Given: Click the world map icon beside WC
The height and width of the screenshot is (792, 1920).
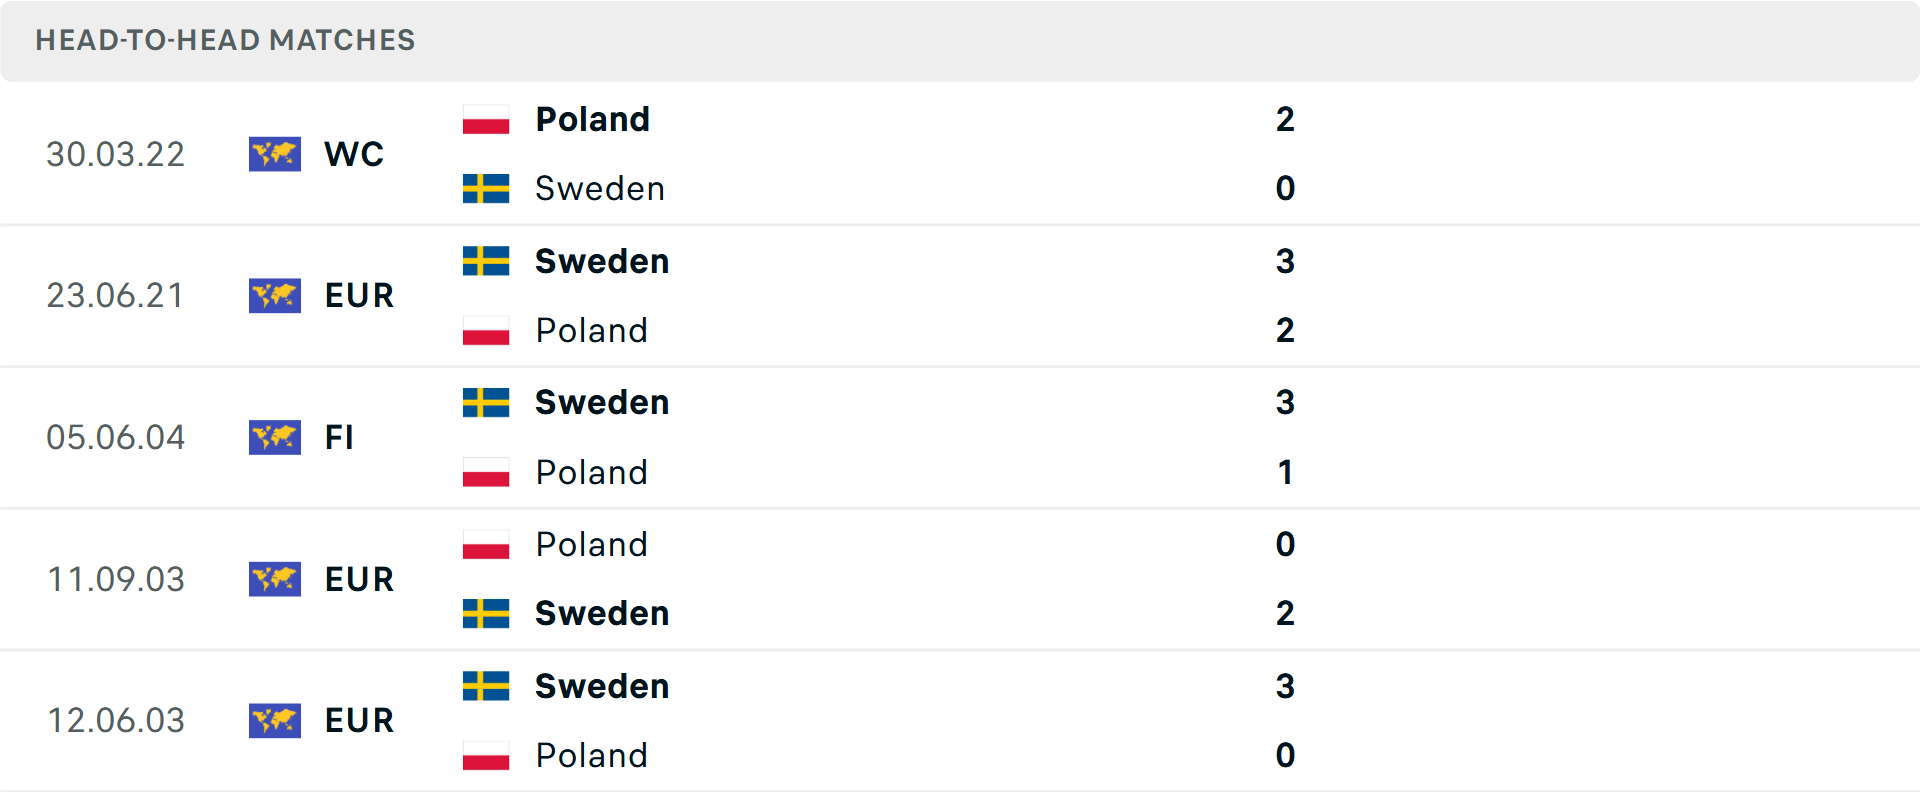Looking at the screenshot, I should [275, 154].
